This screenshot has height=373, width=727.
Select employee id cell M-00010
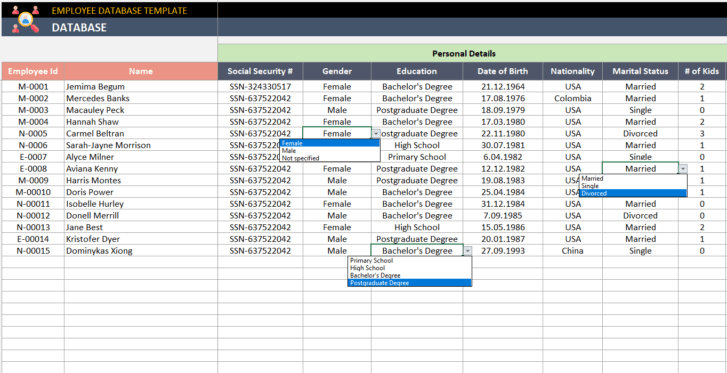point(33,192)
